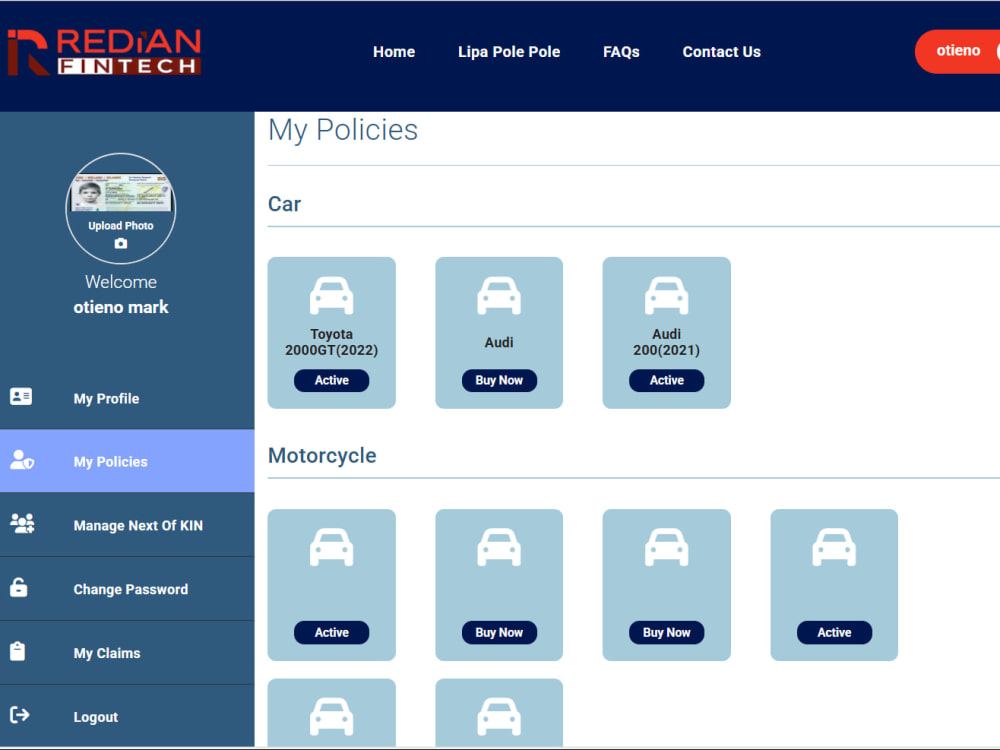Click the My Policies user shield icon
Screen dimensions: 1000x750
tap(22, 460)
